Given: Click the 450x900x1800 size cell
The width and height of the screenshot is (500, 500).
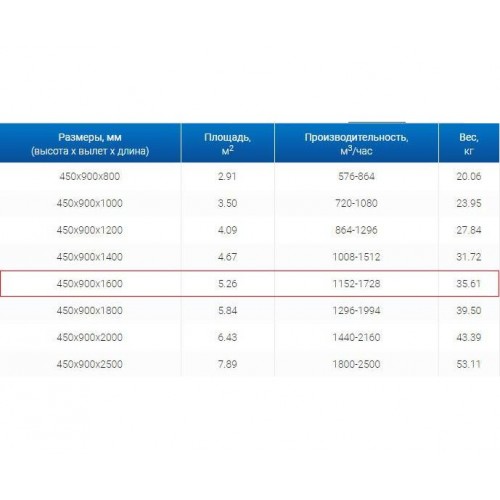Looking at the screenshot, I should point(90,310).
